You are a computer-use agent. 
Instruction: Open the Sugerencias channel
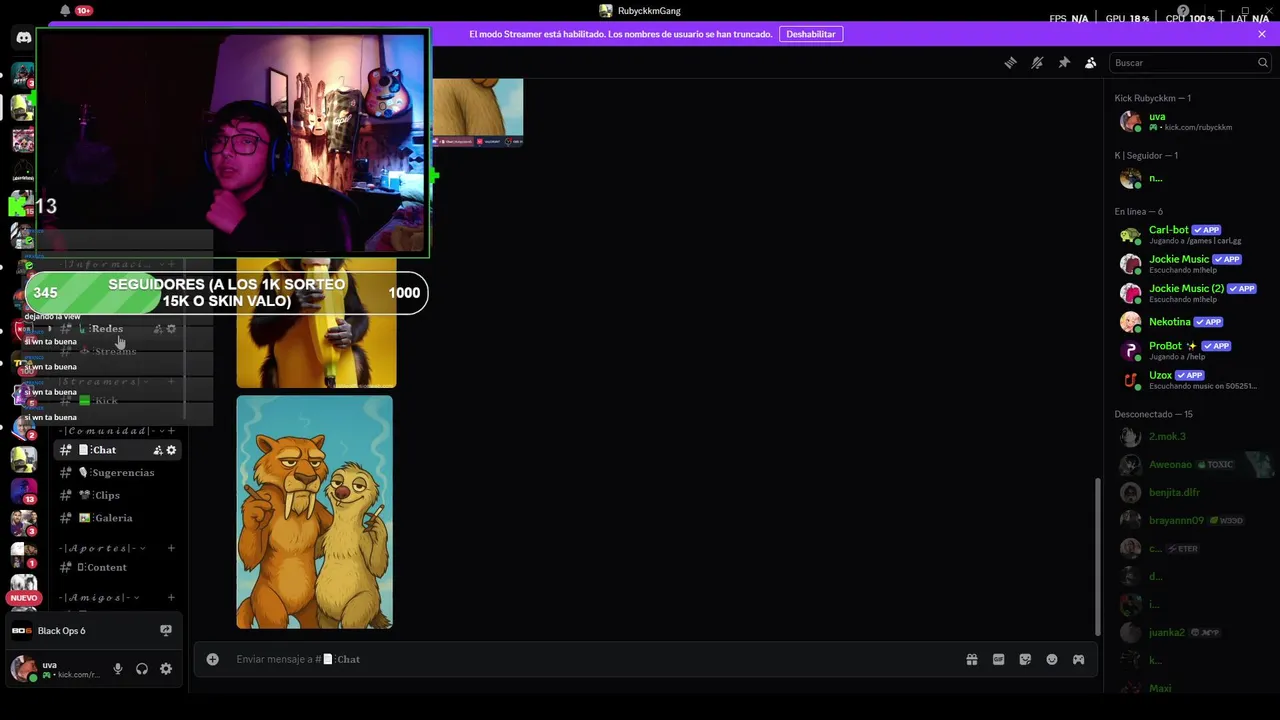point(118,473)
